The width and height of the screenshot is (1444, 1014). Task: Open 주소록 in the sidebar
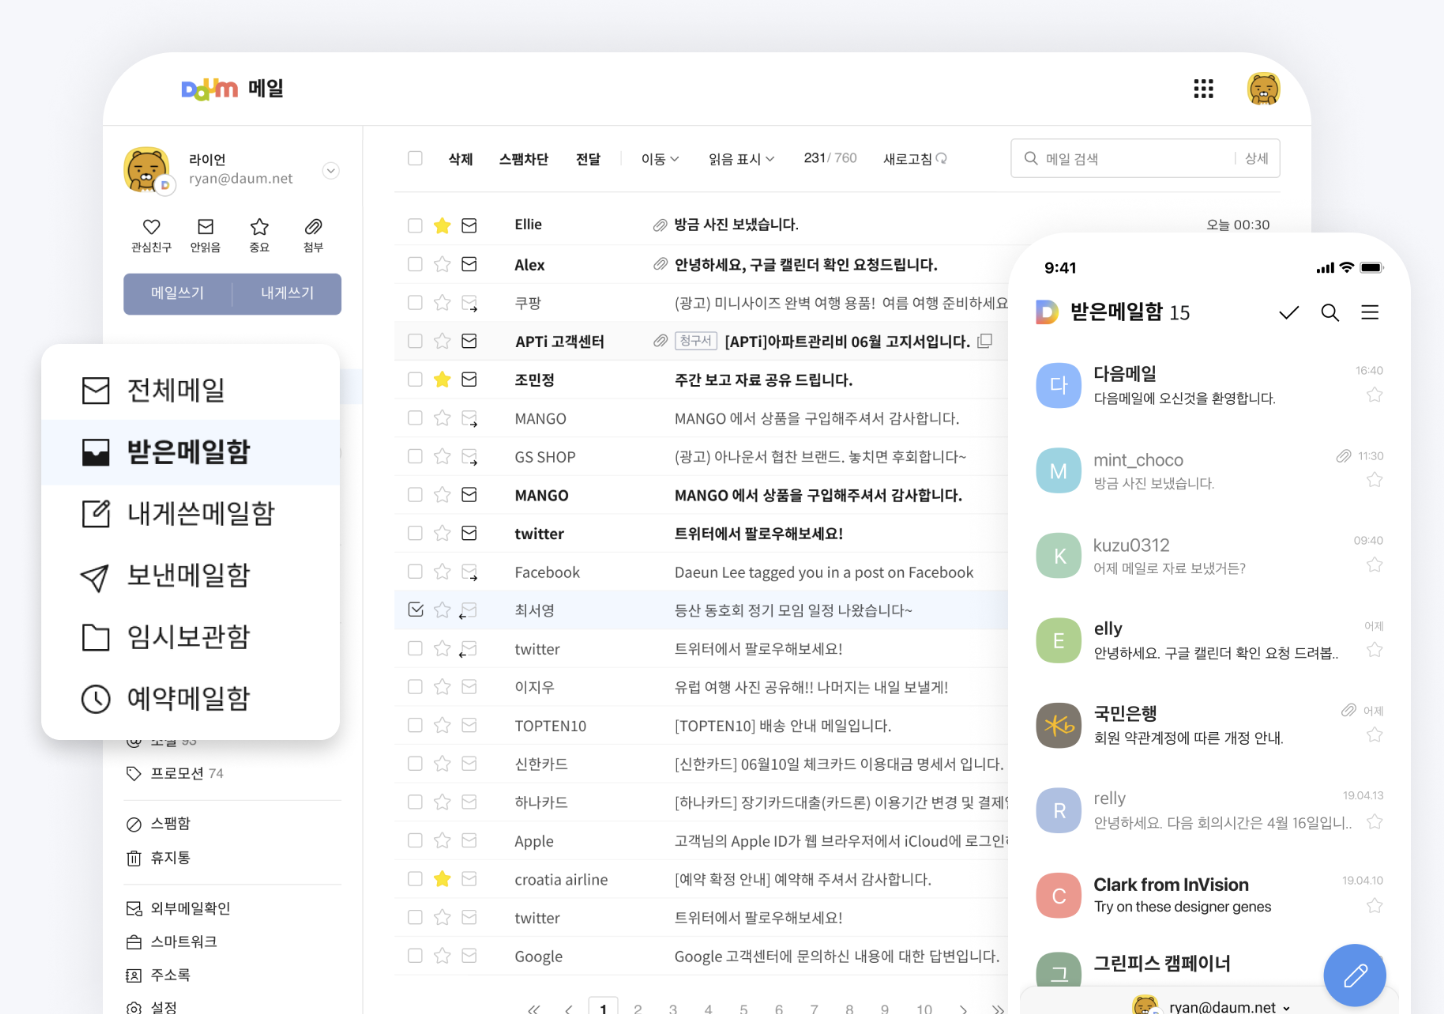(158, 975)
